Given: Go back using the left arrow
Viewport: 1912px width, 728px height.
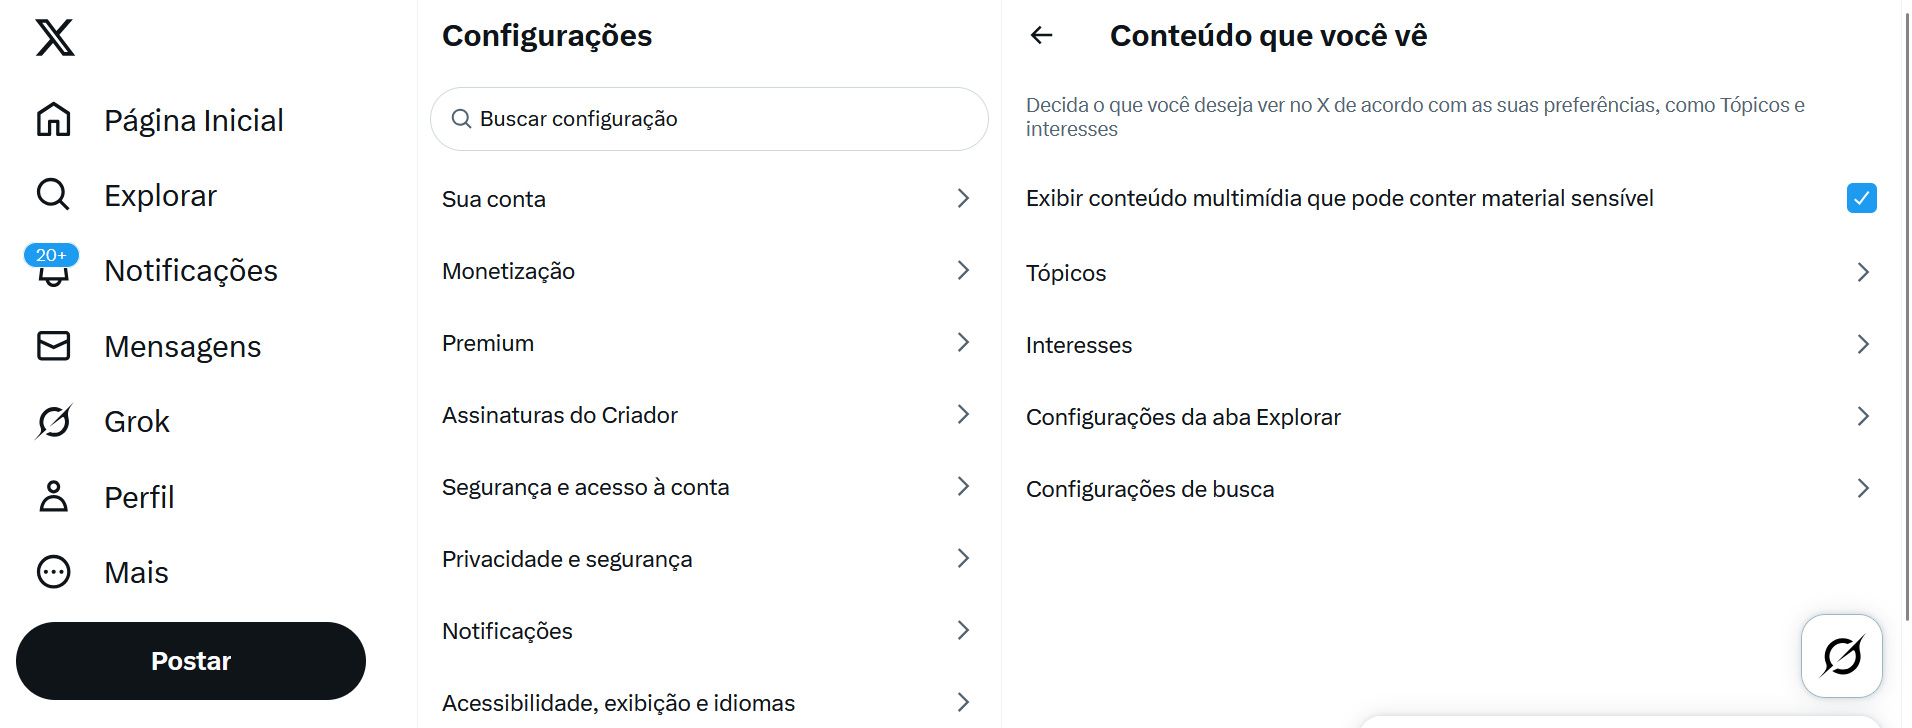Looking at the screenshot, I should [1042, 36].
